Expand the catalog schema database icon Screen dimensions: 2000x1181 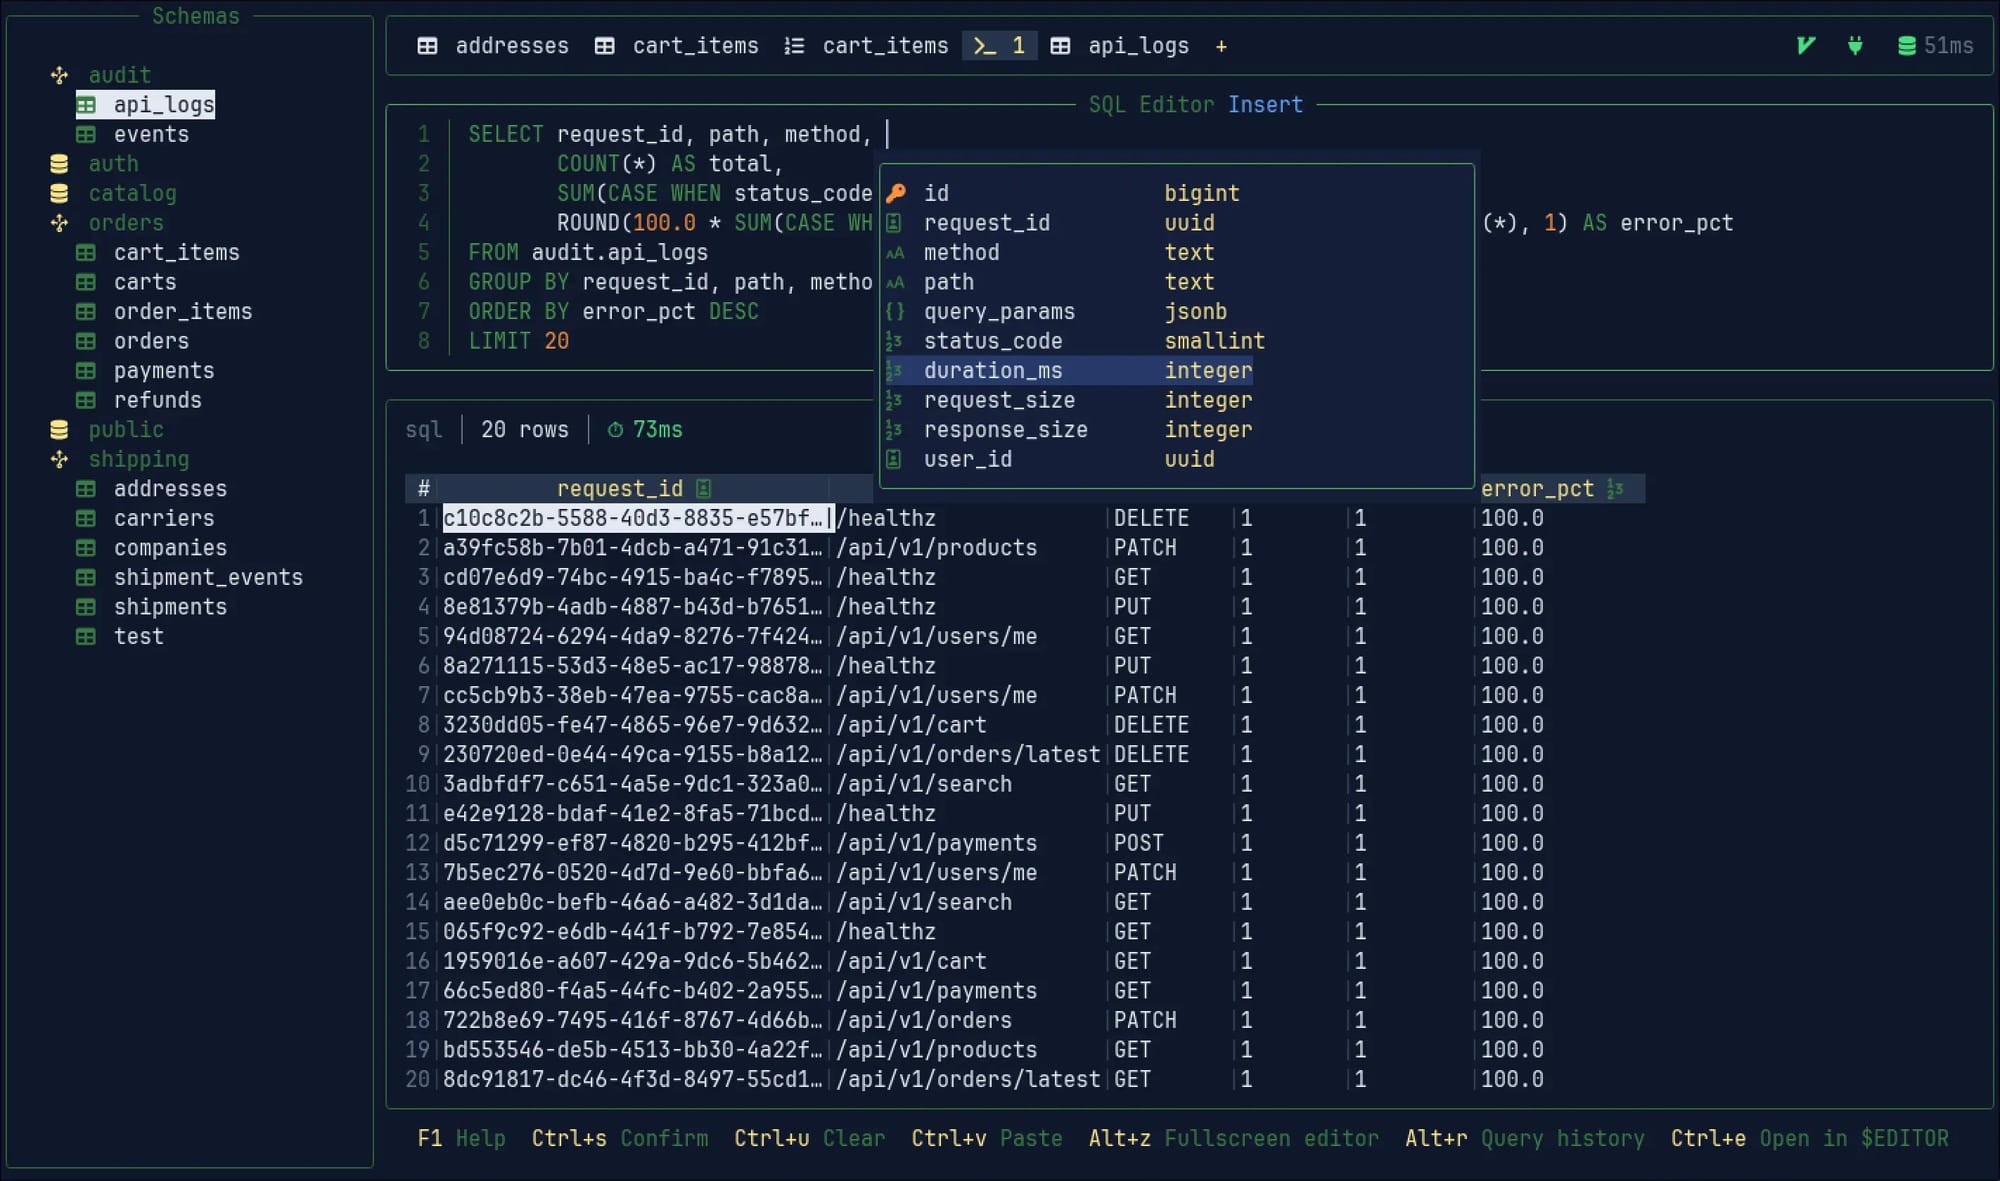click(60, 193)
